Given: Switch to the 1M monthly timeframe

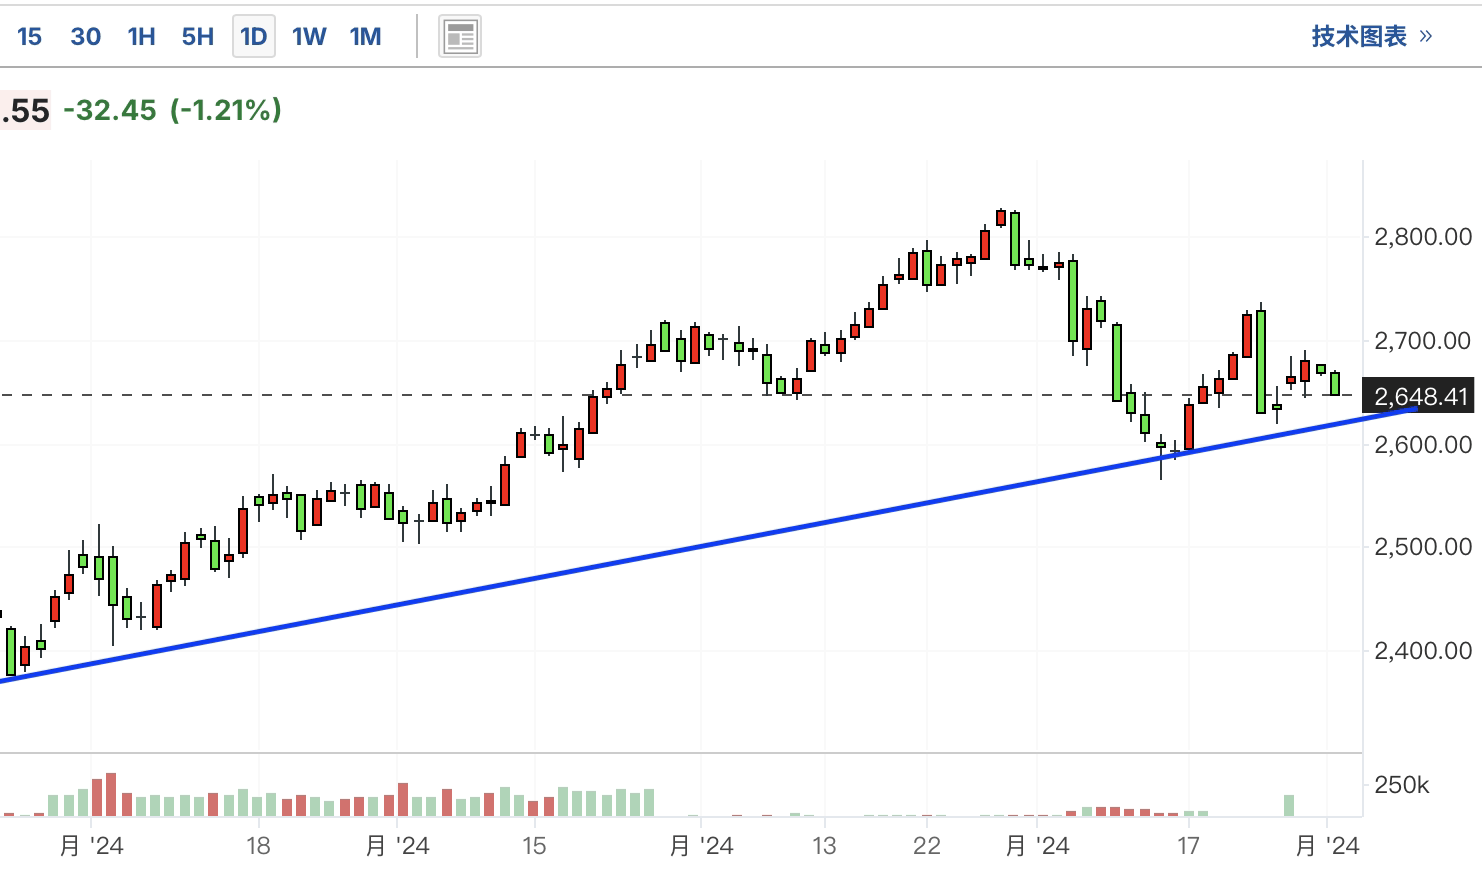Looking at the screenshot, I should (365, 37).
